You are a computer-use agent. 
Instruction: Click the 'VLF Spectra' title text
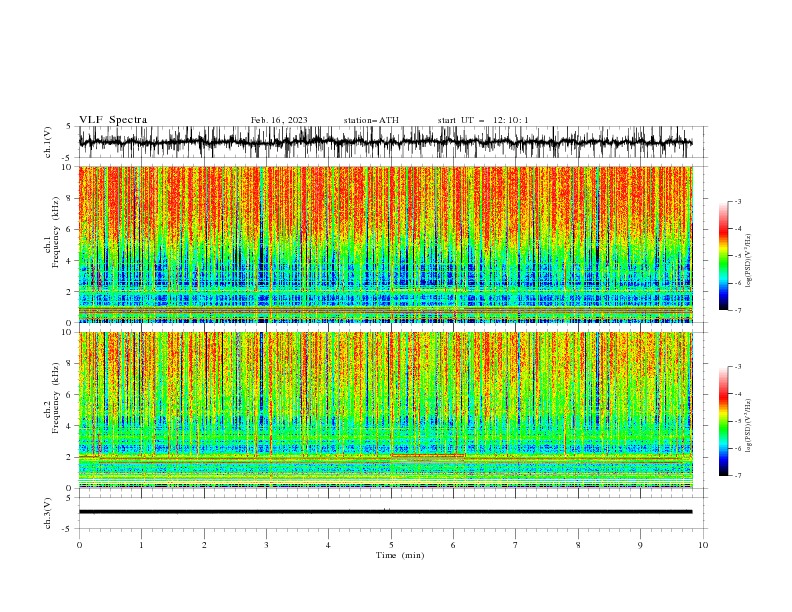[113, 120]
